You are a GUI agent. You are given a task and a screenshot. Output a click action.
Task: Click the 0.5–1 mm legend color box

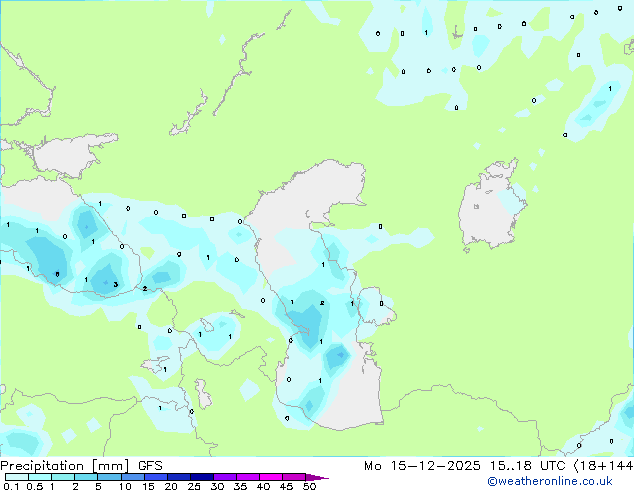(x=40, y=477)
